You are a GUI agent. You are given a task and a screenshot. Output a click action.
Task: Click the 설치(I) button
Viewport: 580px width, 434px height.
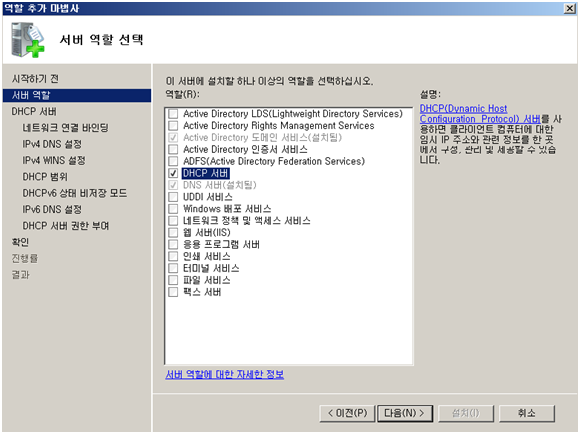pos(466,413)
